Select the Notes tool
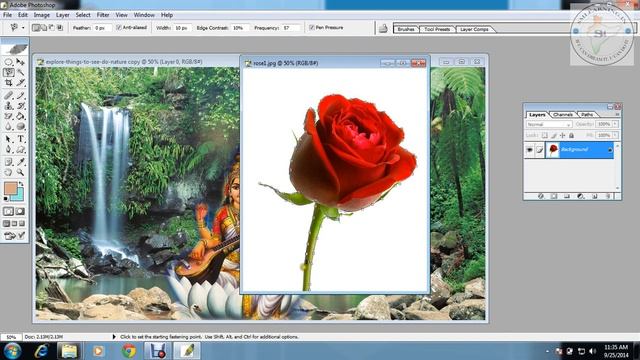The width and height of the screenshot is (640, 360). click(8, 162)
